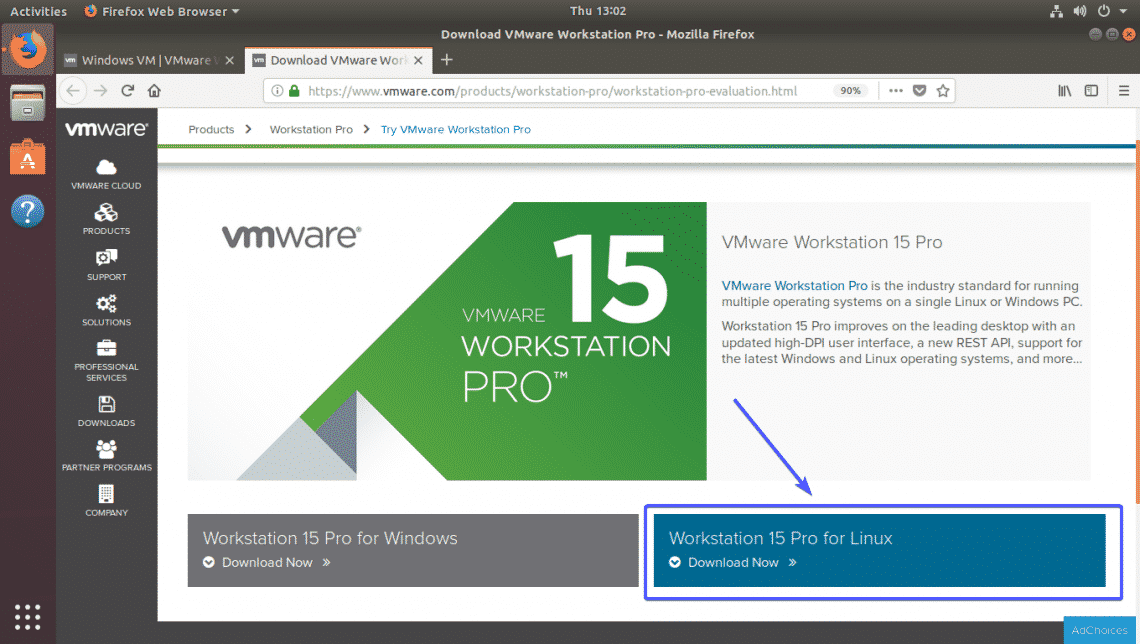1140x644 pixels.
Task: Open a new tab with plus button
Action: click(447, 60)
